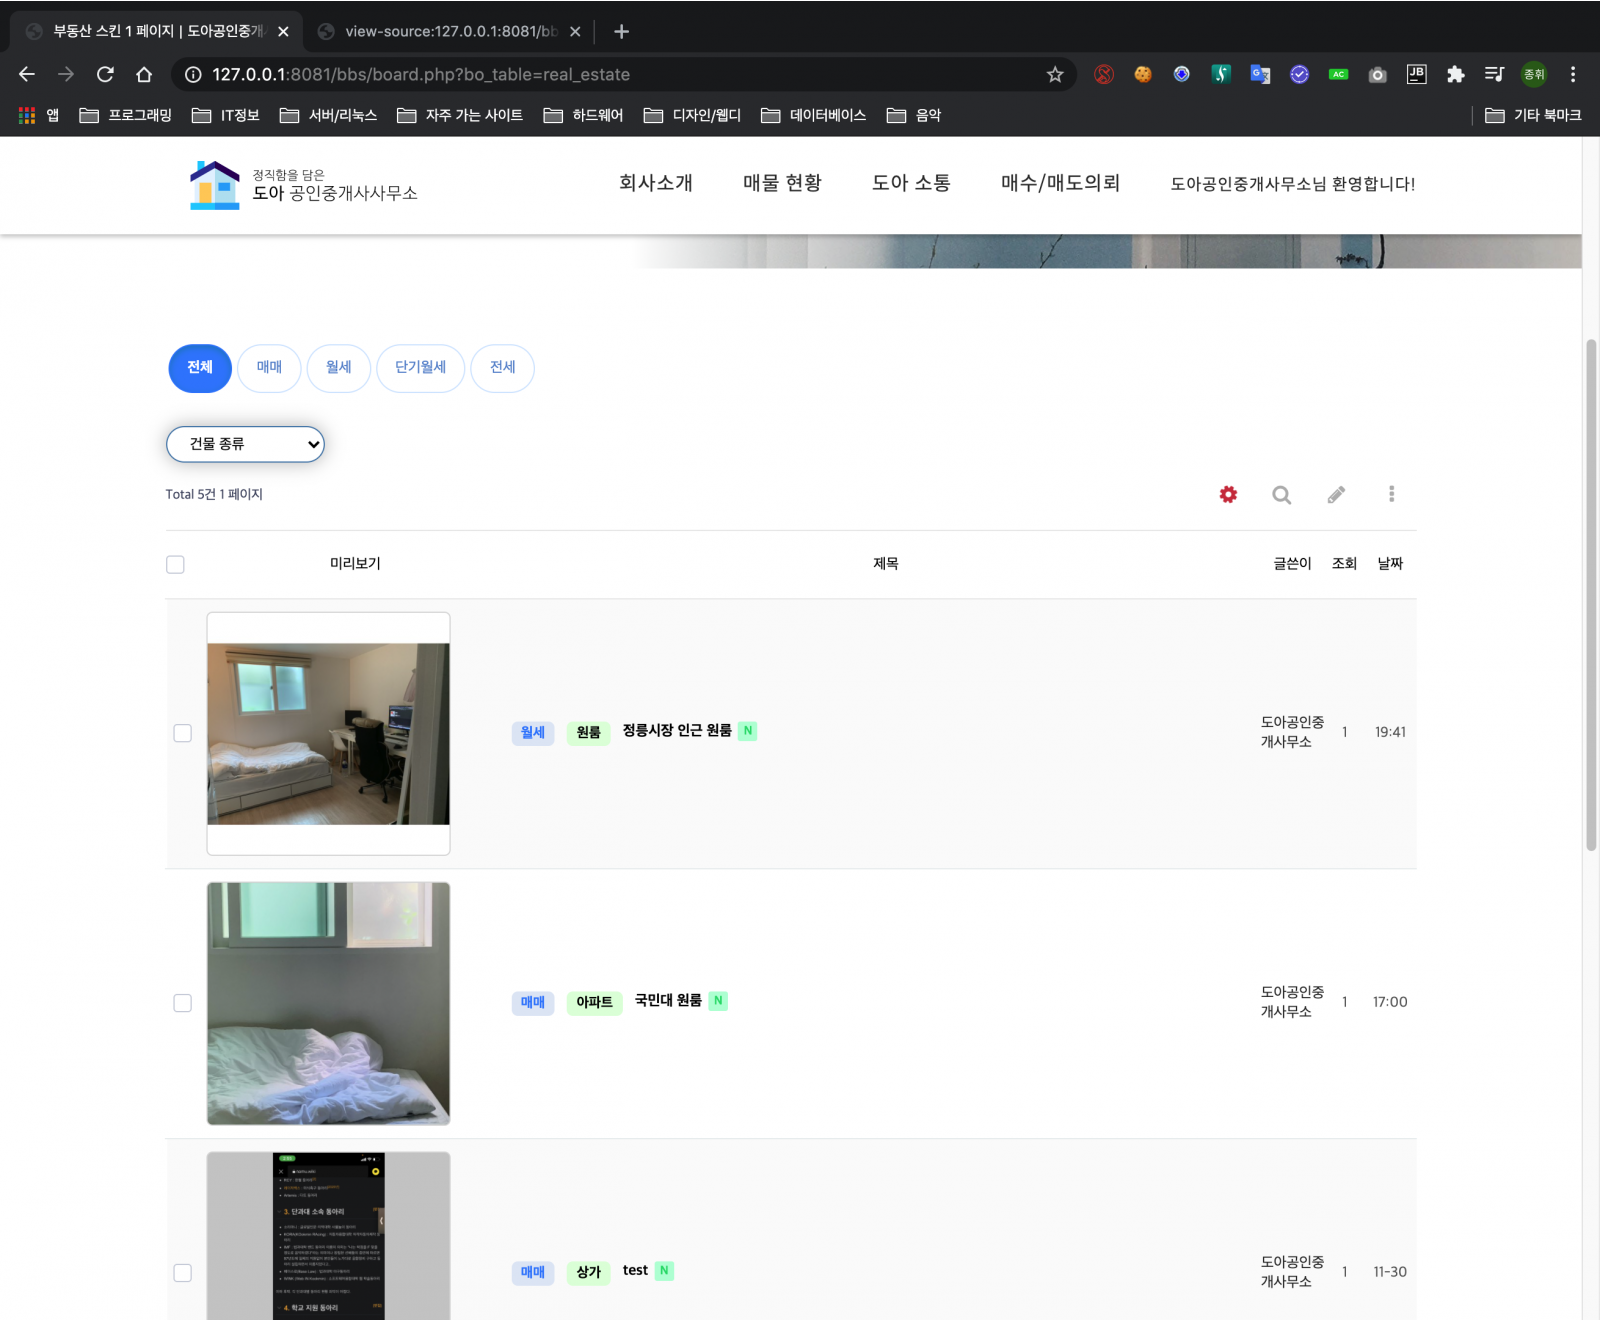
Task: Click the house logo of 도아 공인중개사사무소
Action: point(214,185)
